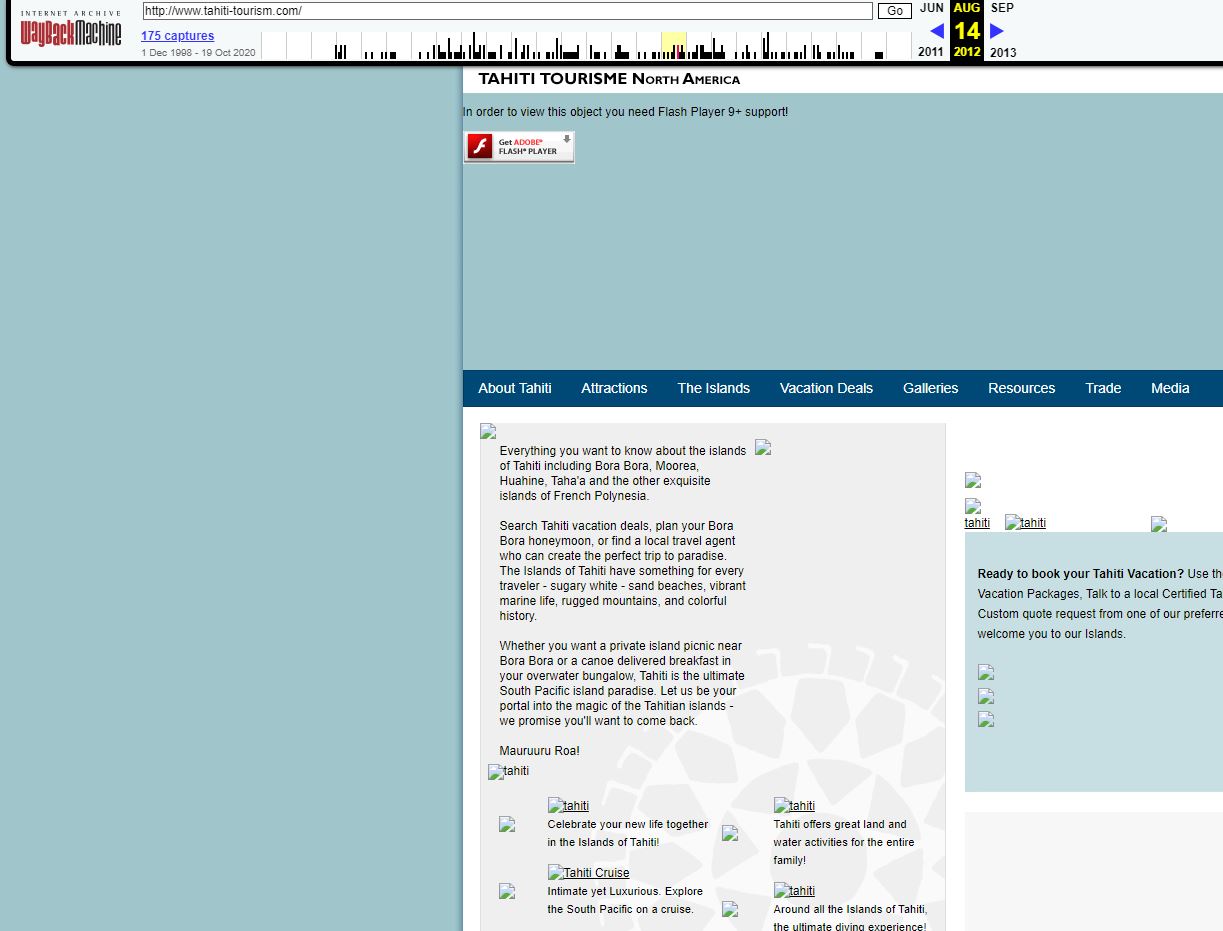1223x931 pixels.
Task: Click broken image icon beside diving text
Action: pos(730,909)
